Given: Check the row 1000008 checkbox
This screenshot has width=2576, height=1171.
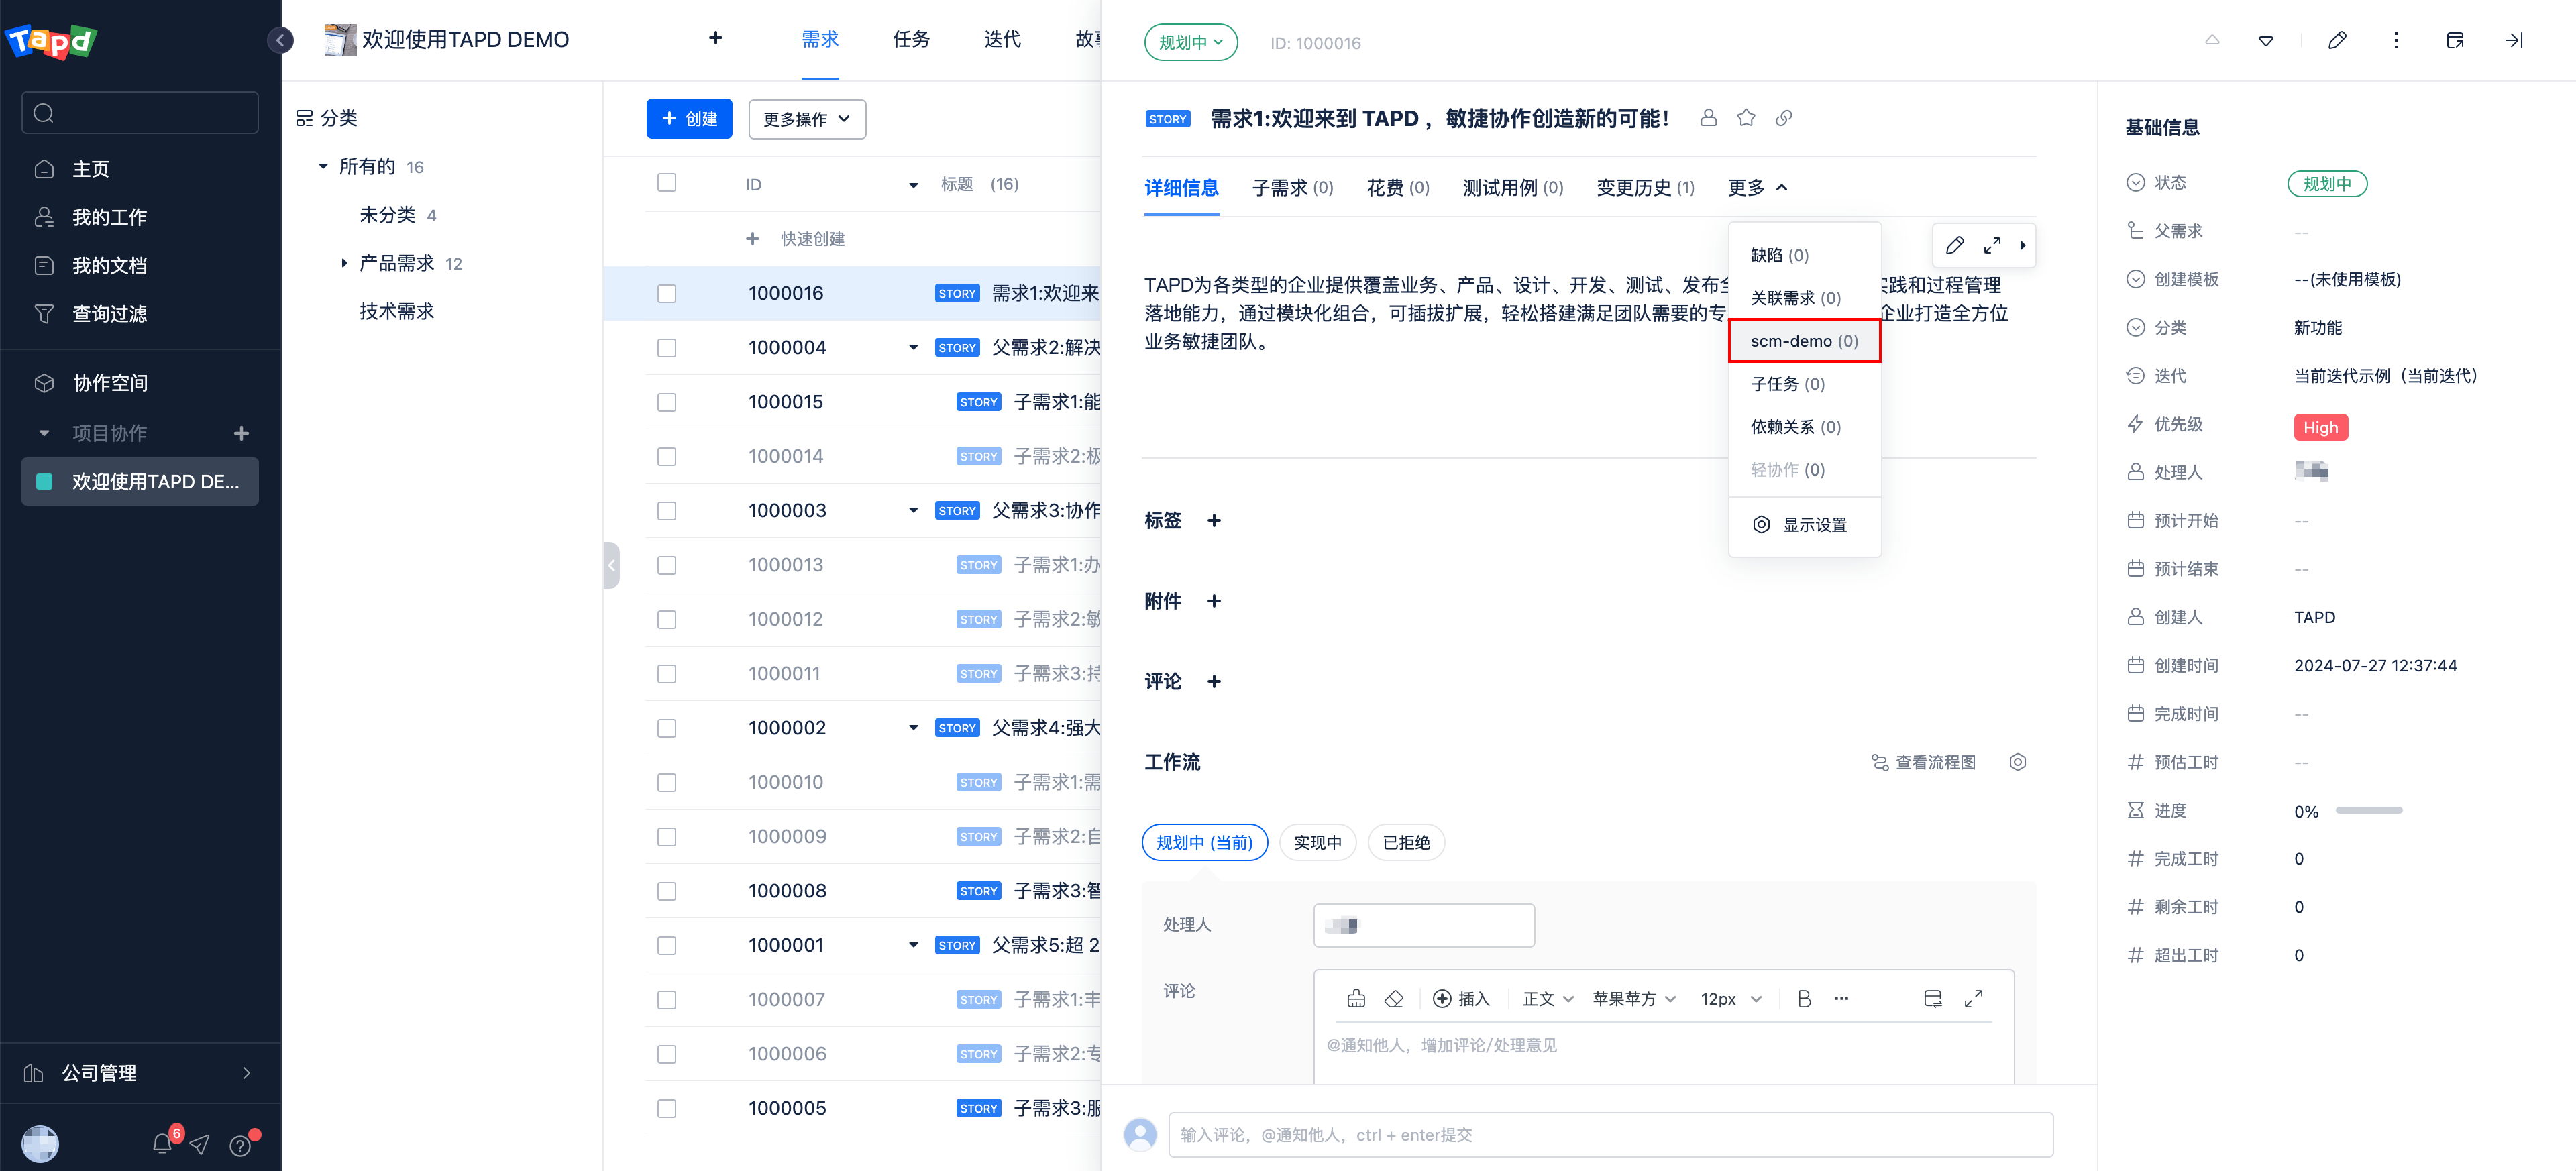Looking at the screenshot, I should click(x=667, y=891).
